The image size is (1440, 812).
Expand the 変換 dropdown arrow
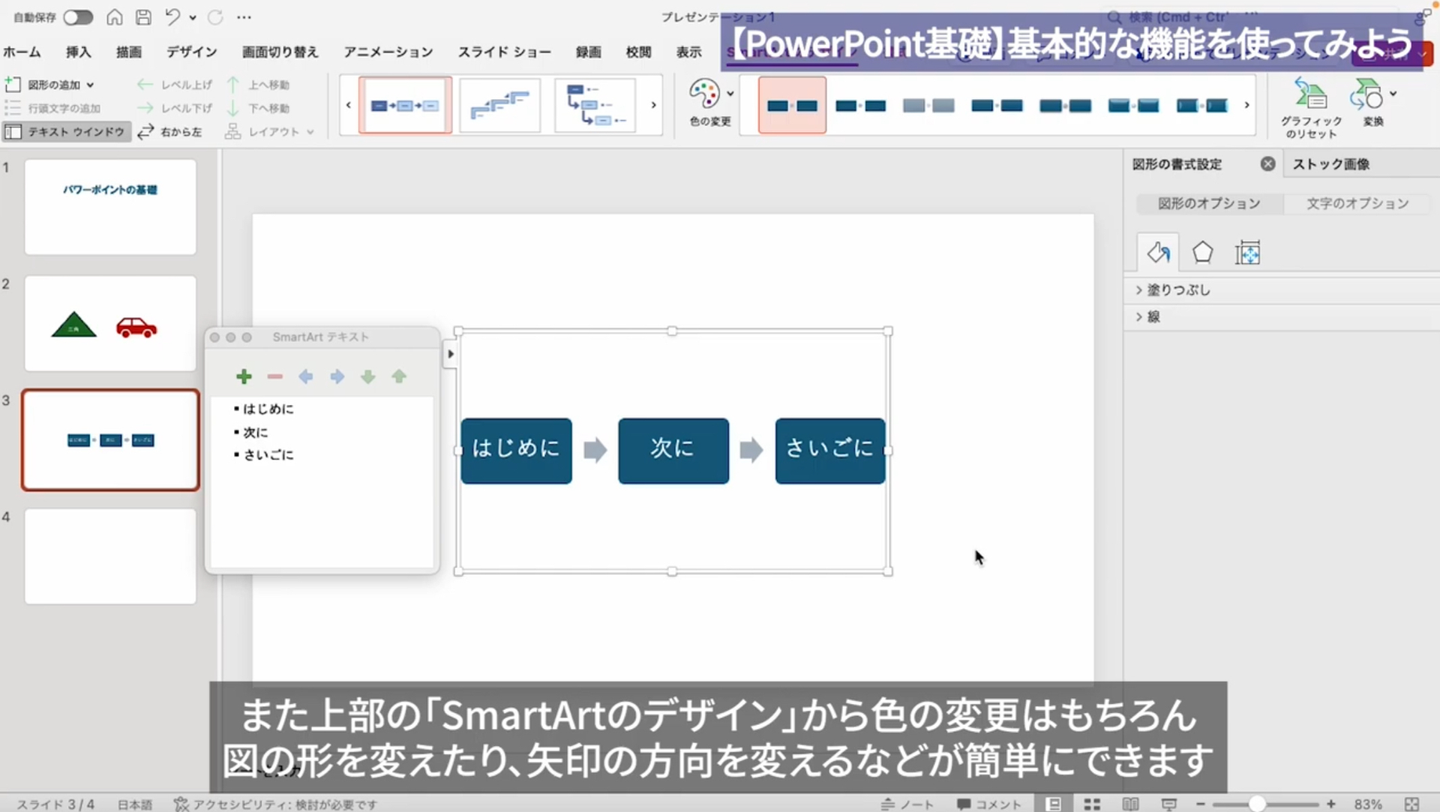click(x=1393, y=94)
